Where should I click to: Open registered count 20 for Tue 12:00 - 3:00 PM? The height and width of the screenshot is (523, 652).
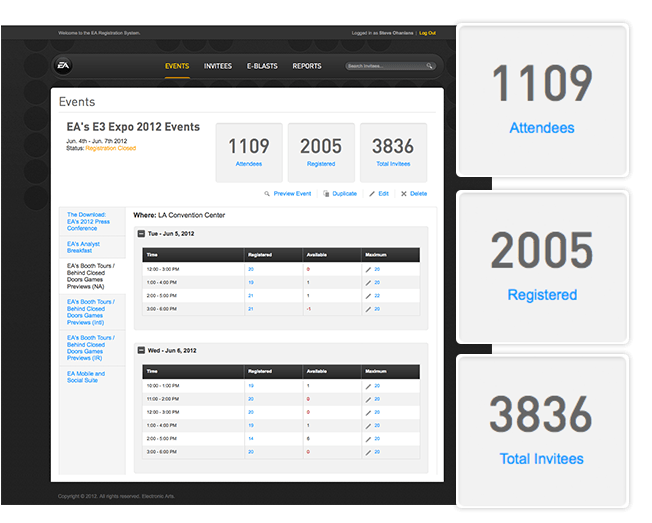[x=251, y=269]
